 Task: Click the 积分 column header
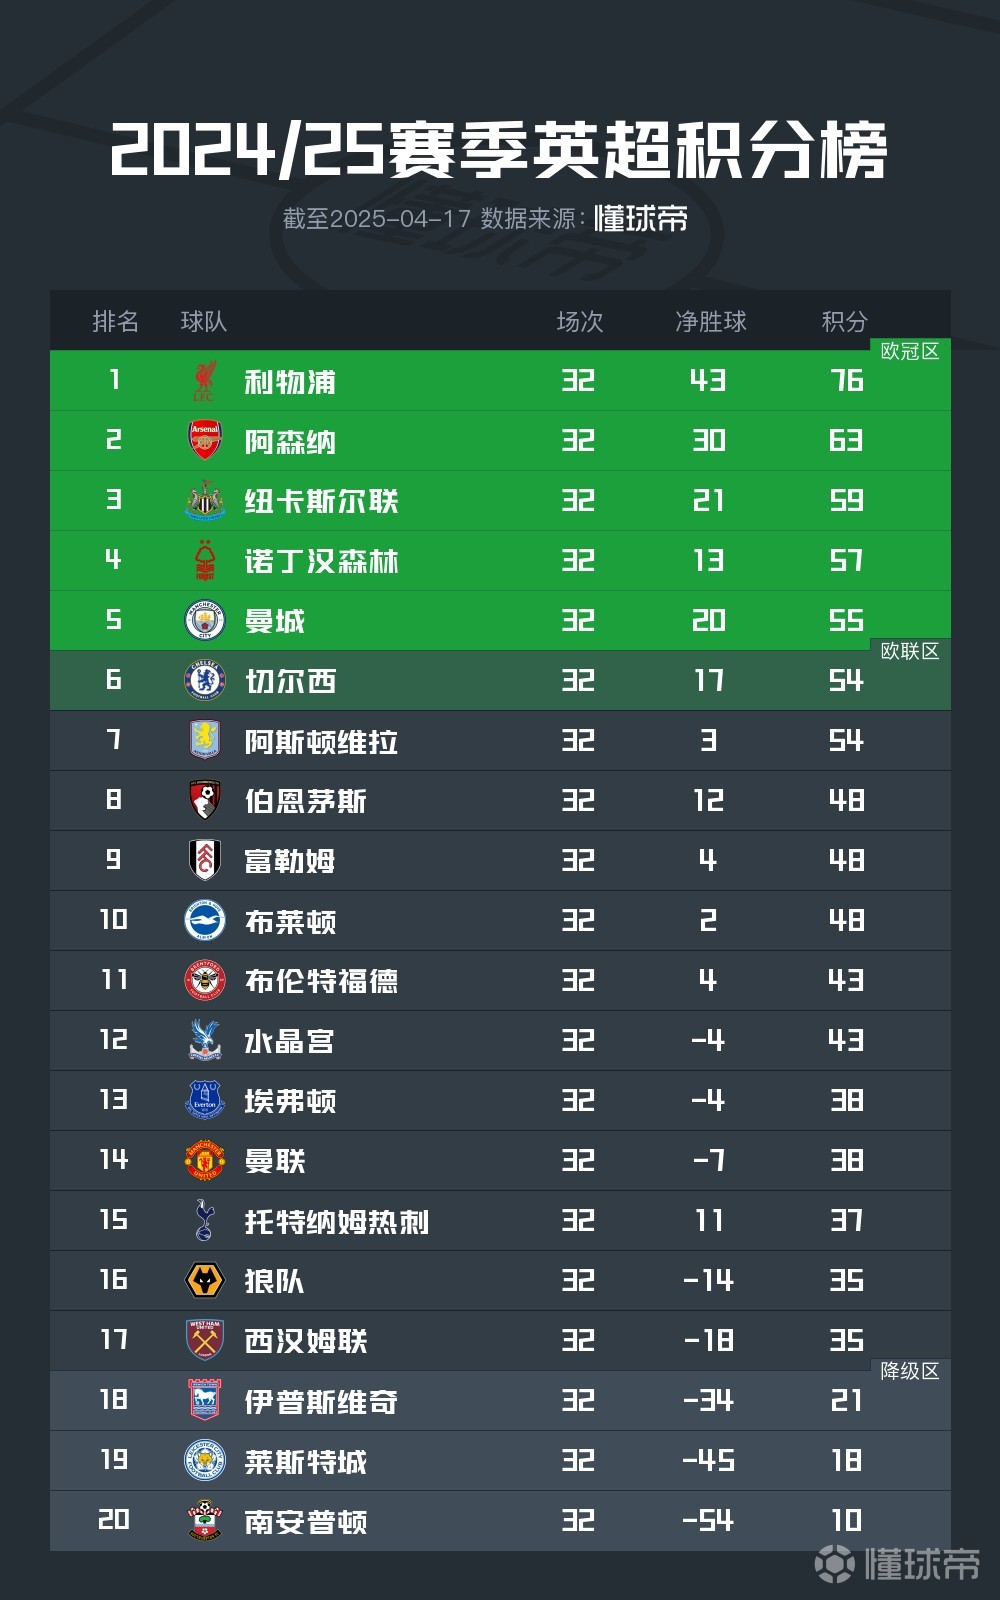pyautogui.click(x=845, y=321)
